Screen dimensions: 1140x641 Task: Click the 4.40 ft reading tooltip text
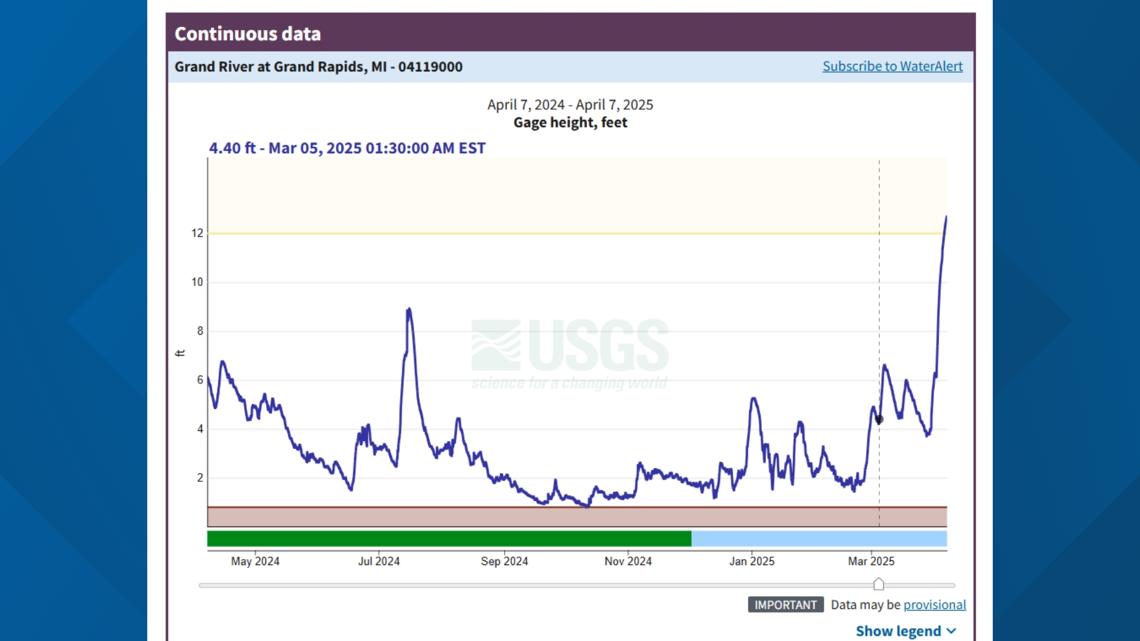(347, 148)
